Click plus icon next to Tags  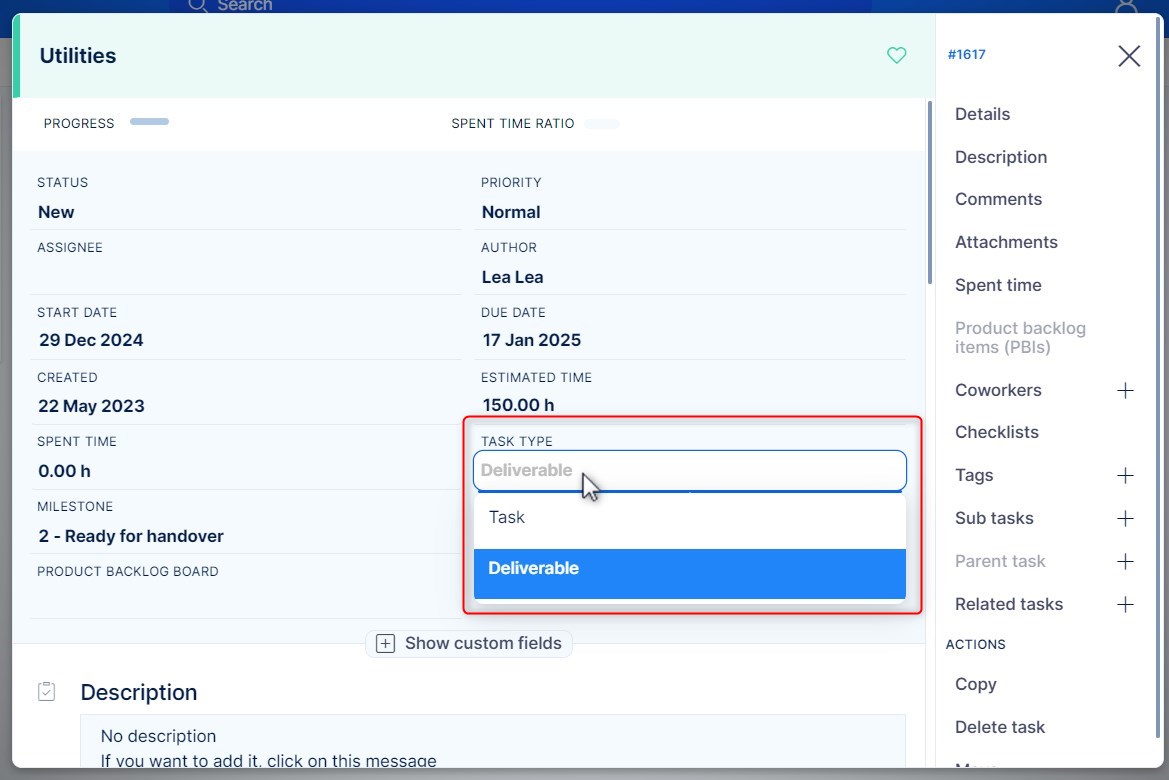point(1125,475)
